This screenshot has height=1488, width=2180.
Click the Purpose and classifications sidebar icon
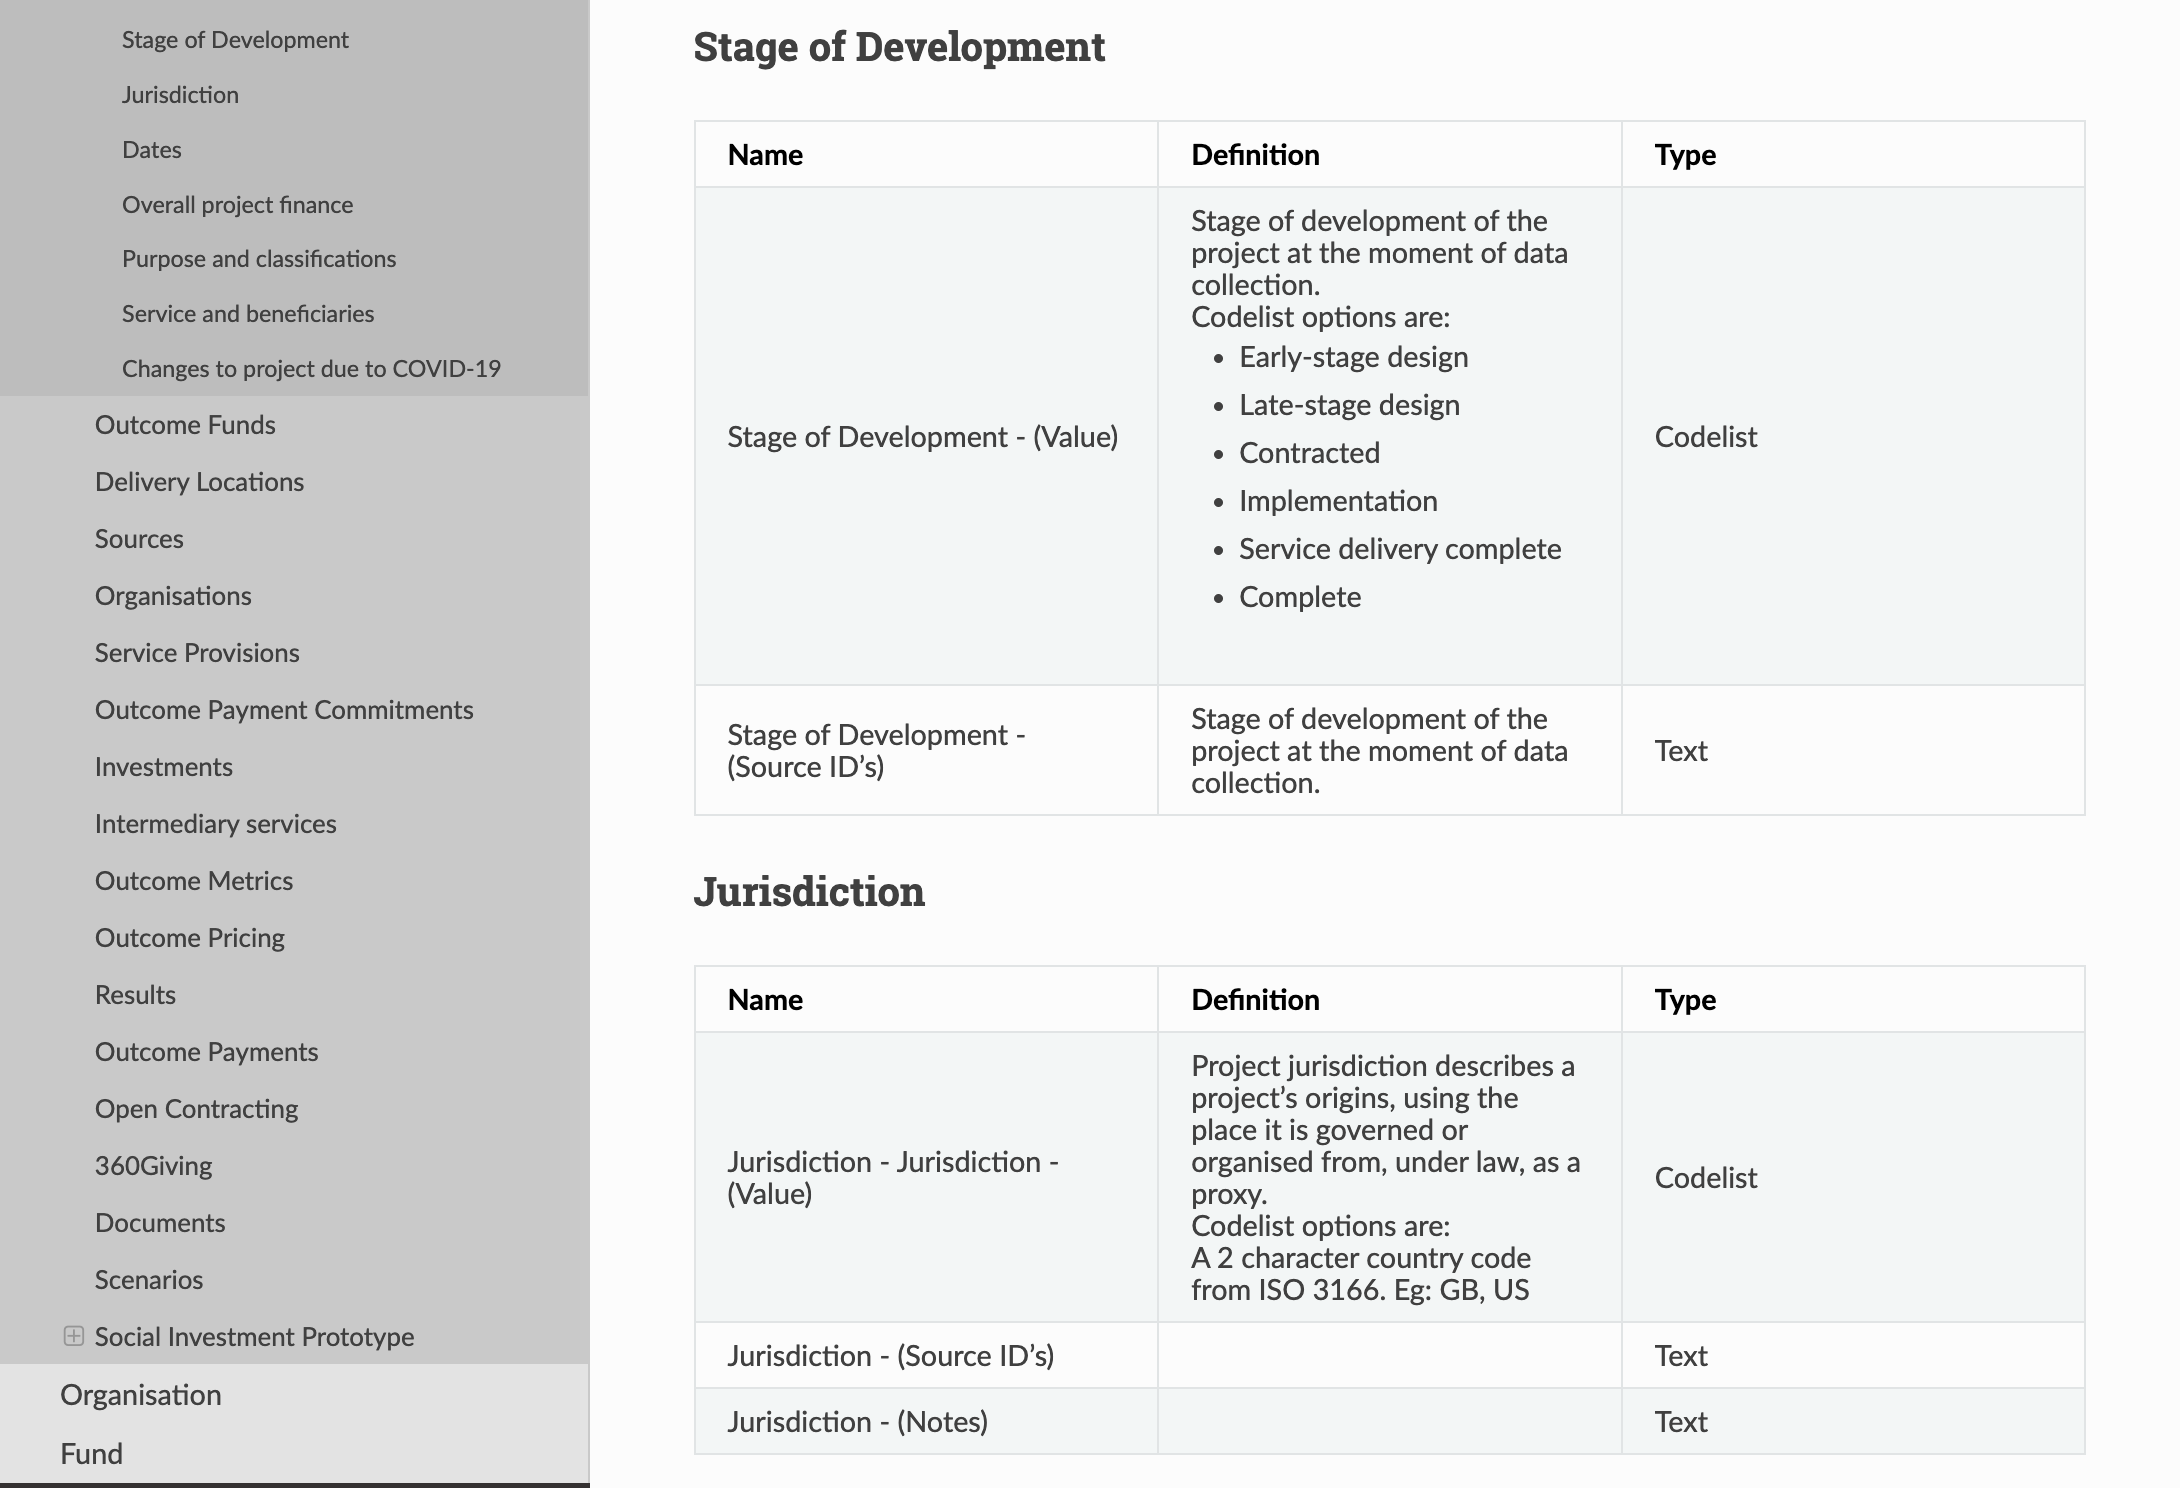(x=258, y=258)
